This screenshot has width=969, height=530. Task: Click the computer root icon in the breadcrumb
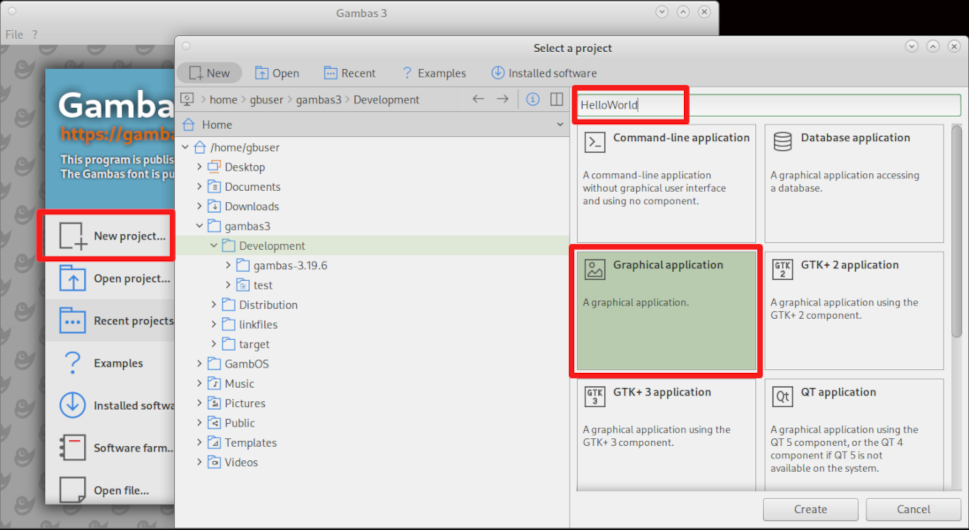tap(187, 99)
